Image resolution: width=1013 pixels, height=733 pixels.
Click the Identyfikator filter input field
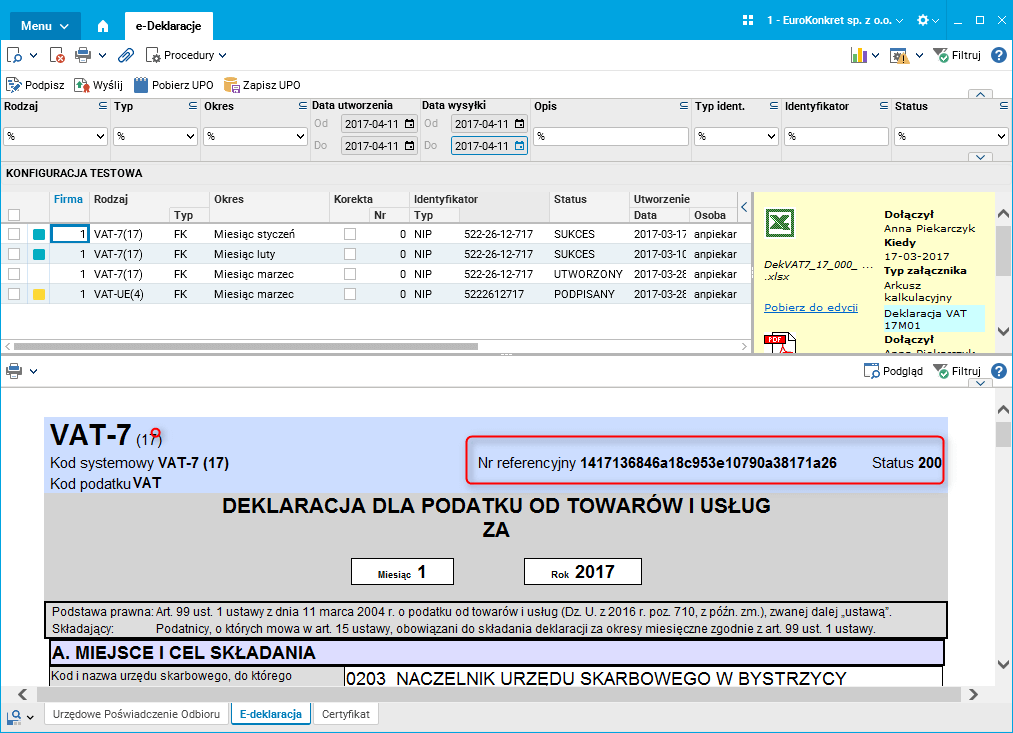point(836,136)
